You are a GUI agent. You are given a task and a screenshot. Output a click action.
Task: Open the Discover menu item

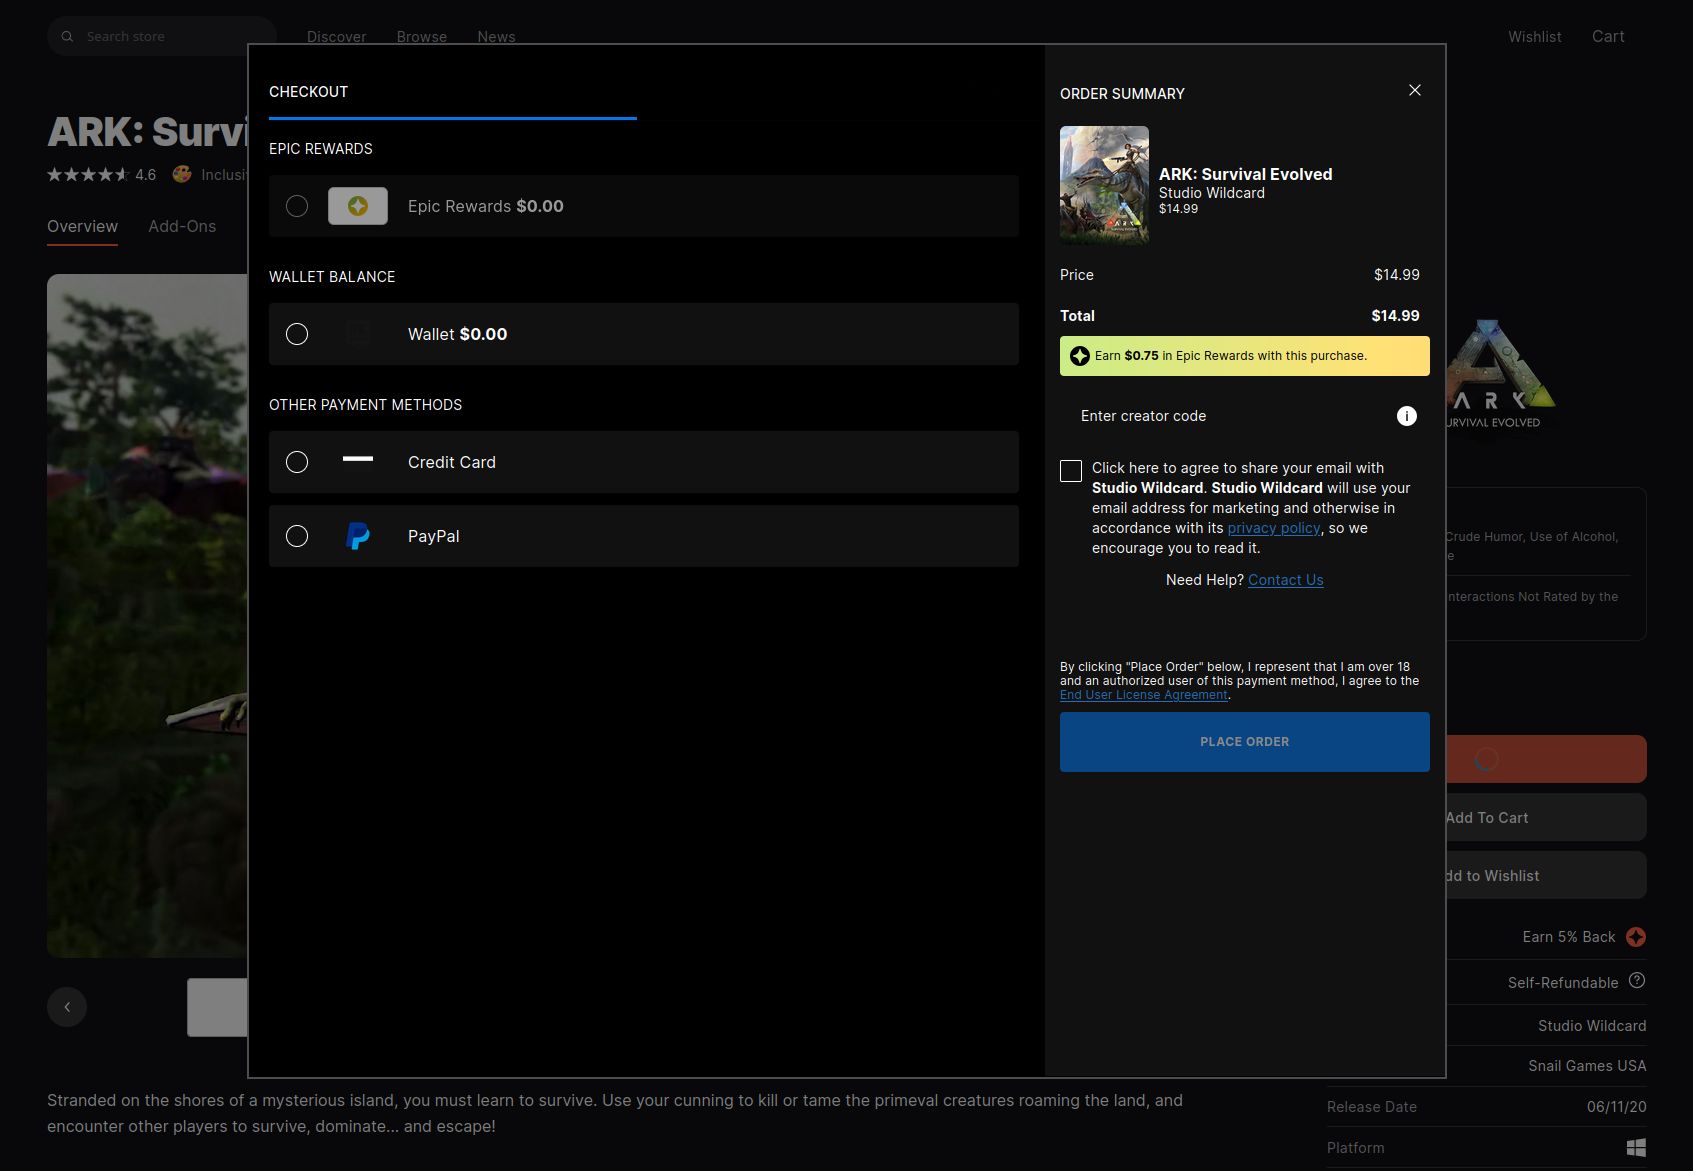point(336,37)
